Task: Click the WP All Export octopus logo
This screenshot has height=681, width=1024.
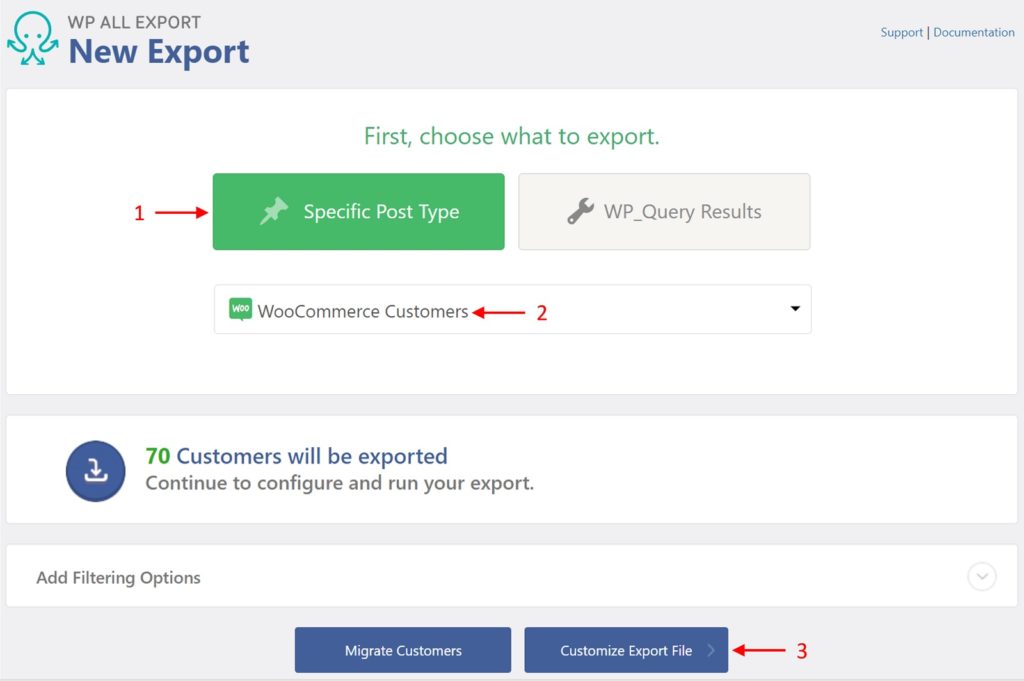Action: coord(33,37)
